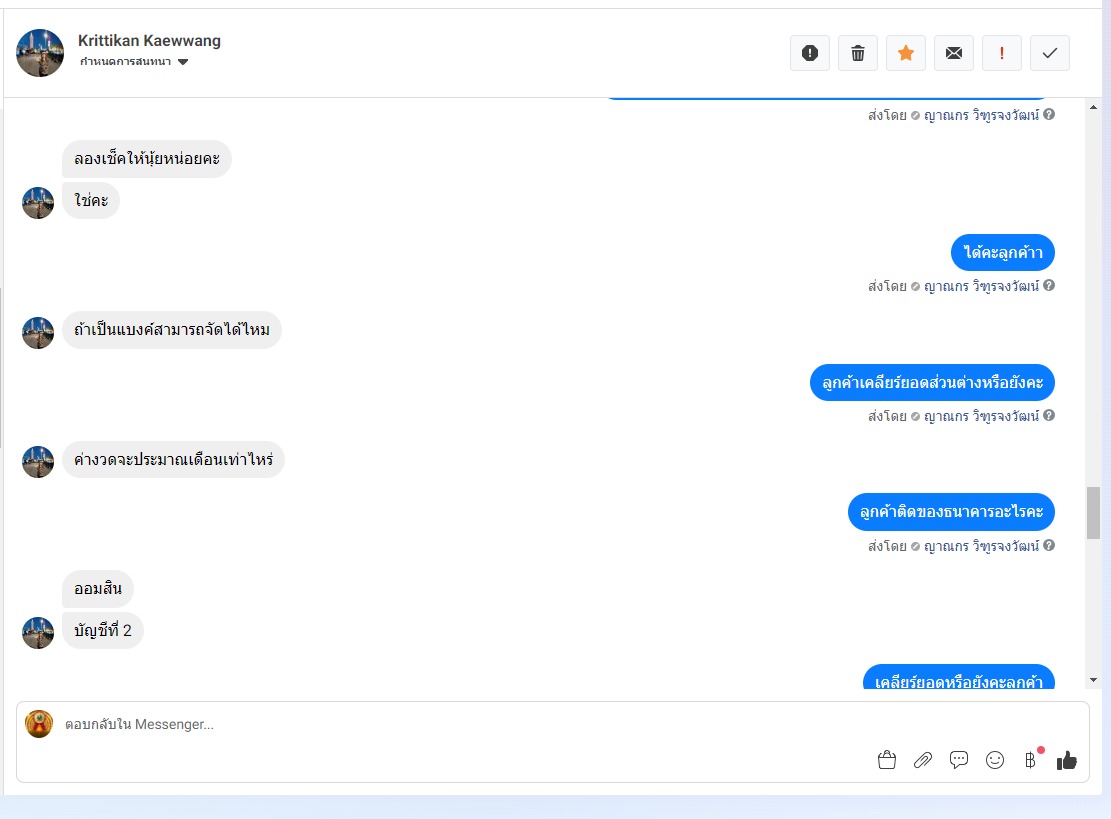Mark conversation unread with envelope icon

point(954,53)
